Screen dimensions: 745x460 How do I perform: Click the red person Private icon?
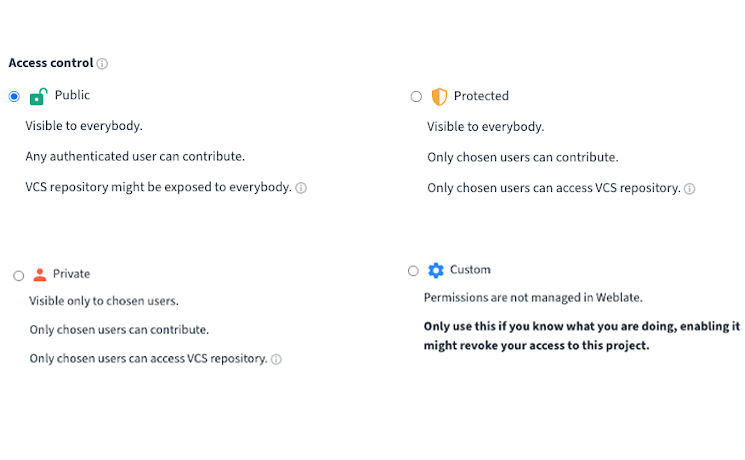(40, 275)
